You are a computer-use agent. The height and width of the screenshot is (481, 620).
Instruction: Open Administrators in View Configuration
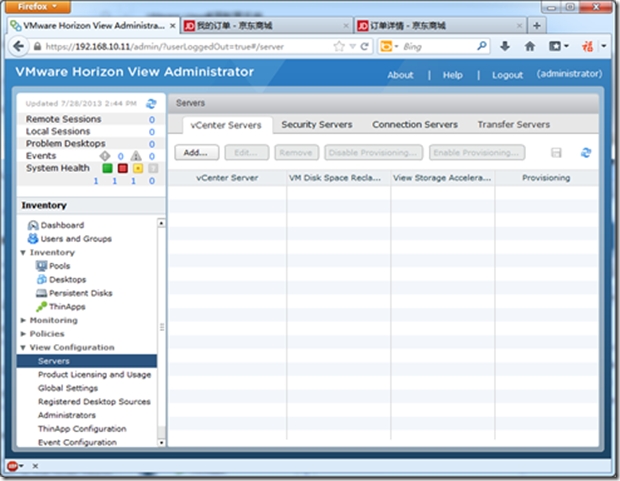[67, 415]
